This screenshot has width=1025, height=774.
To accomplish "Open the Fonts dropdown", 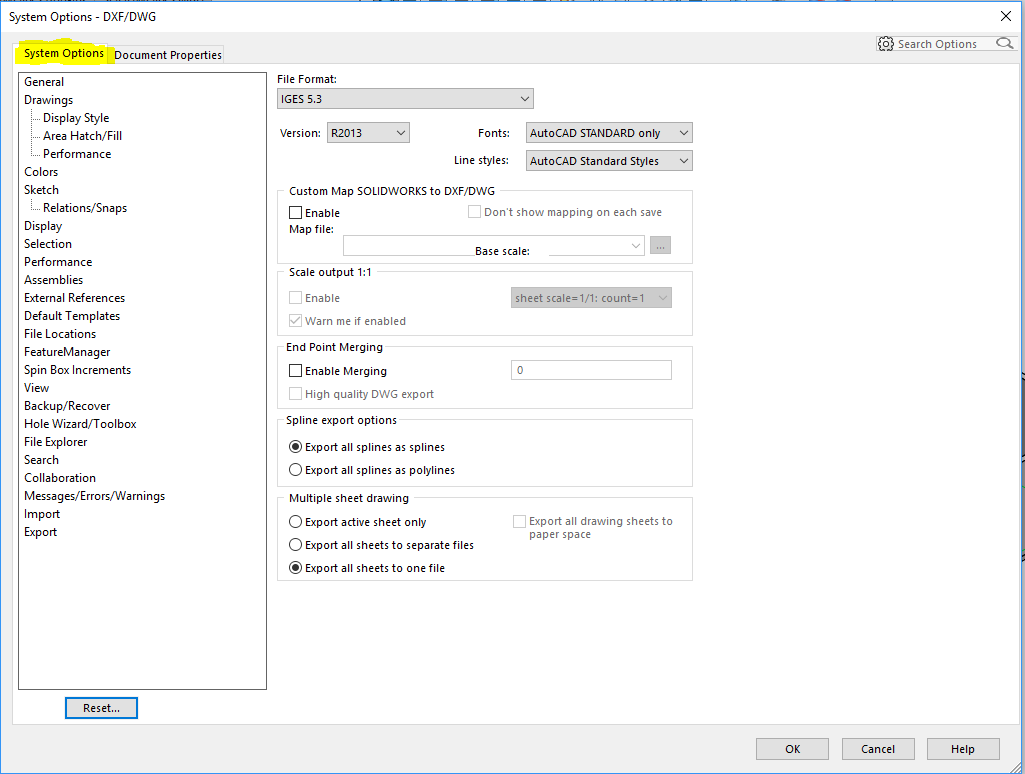I will click(609, 133).
